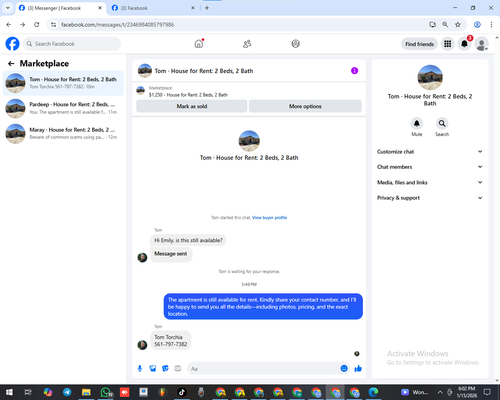View site information icon in address bar
This screenshot has width=500, height=400.
coord(54,24)
